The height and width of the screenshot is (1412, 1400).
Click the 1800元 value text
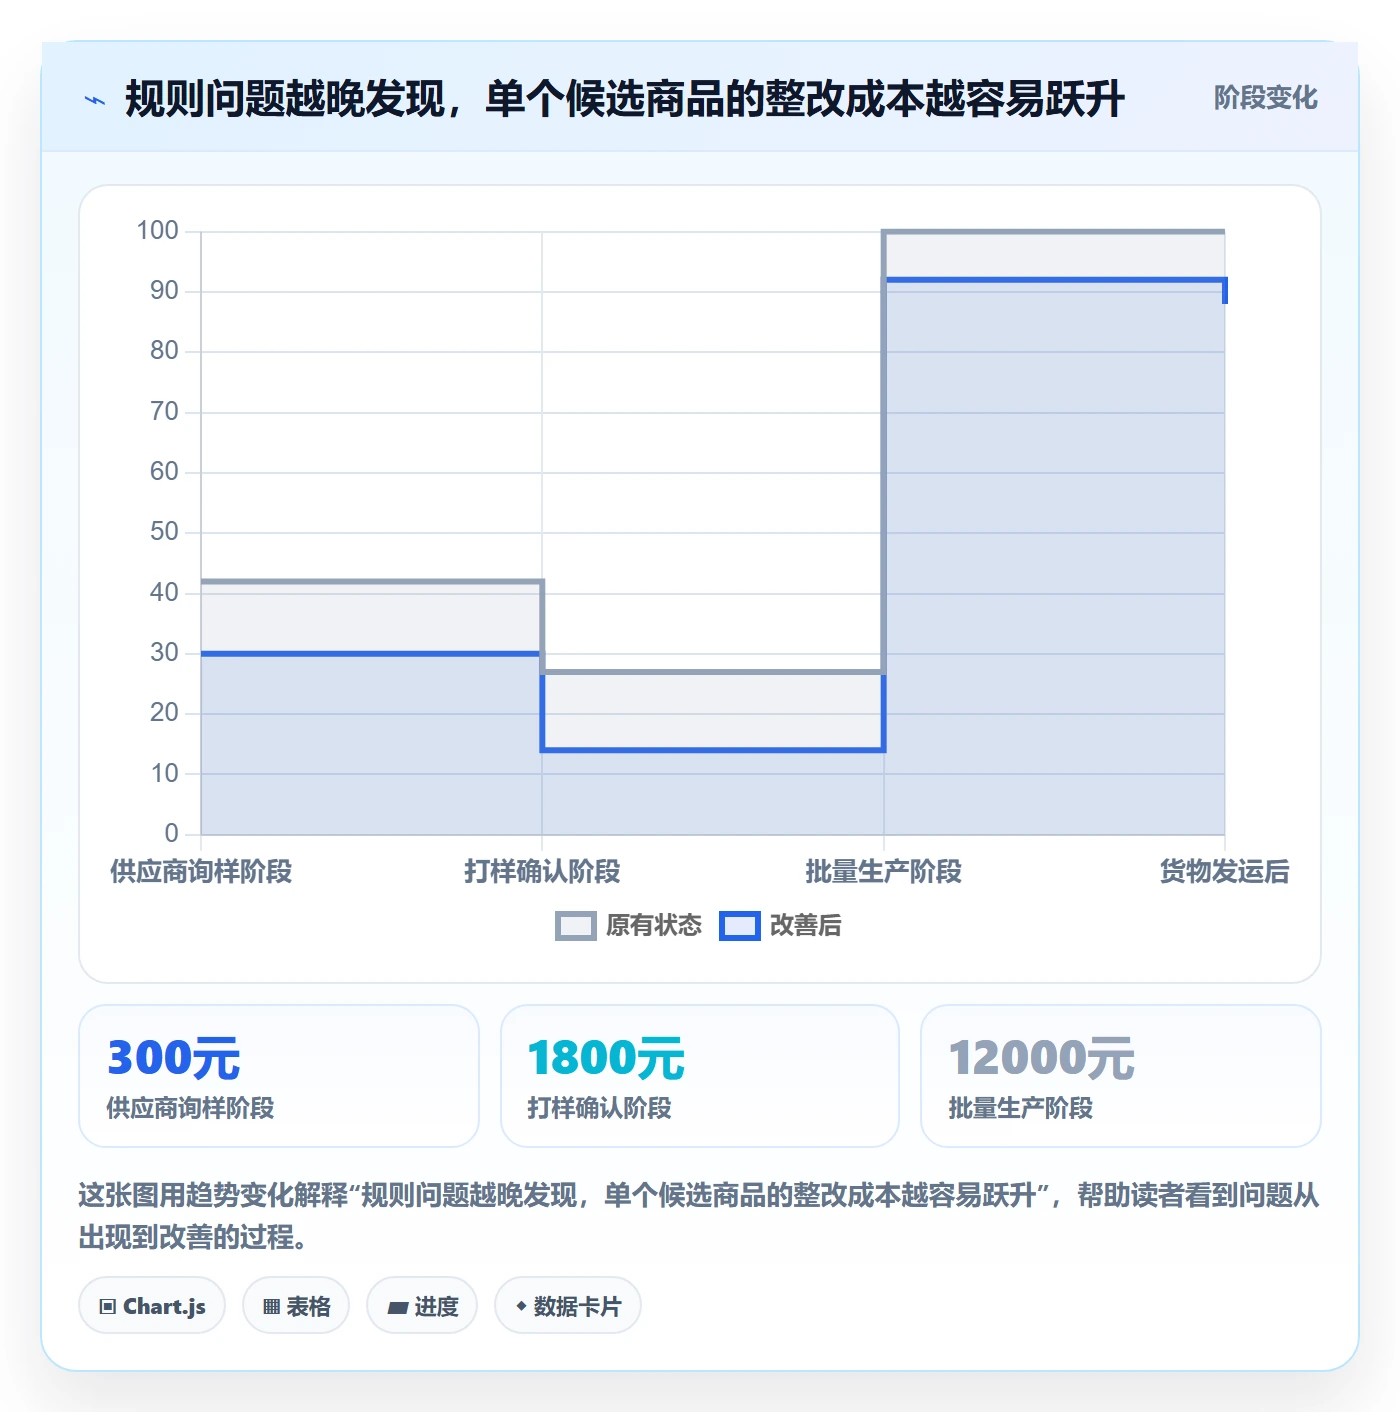(x=606, y=1058)
